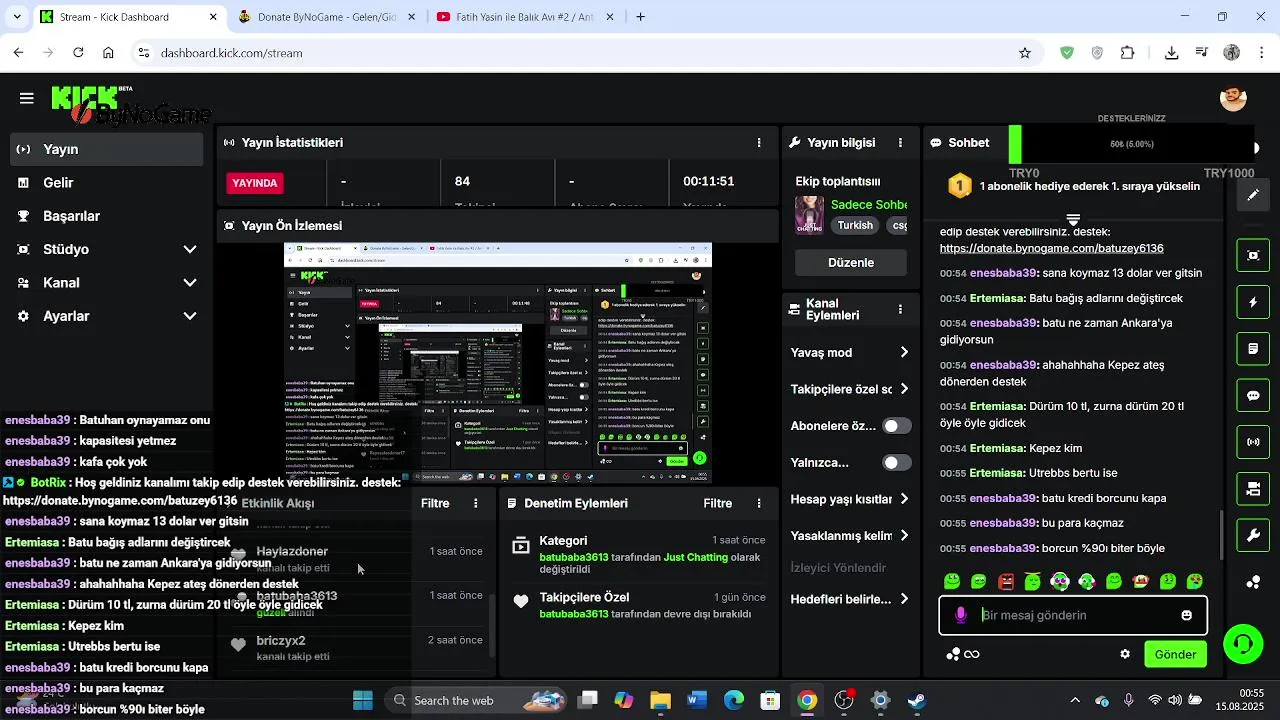Open Chrome downloads icon in toolbar
1280x720 pixels.
[x=1172, y=53]
